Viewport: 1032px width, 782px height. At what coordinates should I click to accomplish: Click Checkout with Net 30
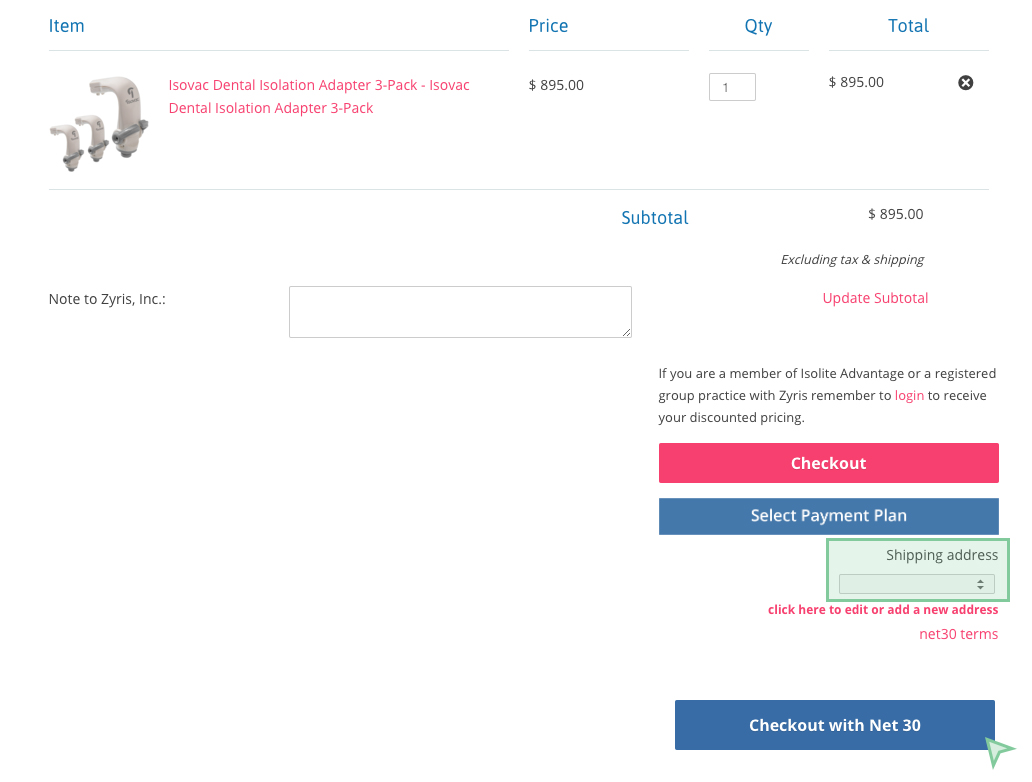click(x=834, y=724)
